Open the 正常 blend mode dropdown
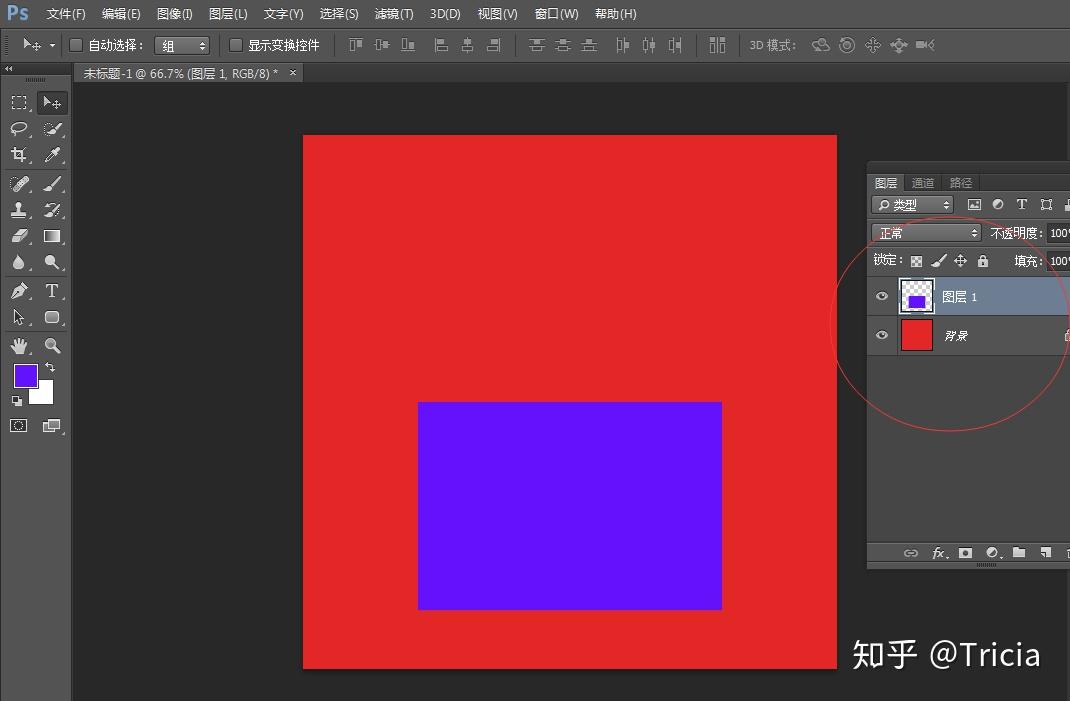This screenshot has height=701, width=1070. pos(926,233)
